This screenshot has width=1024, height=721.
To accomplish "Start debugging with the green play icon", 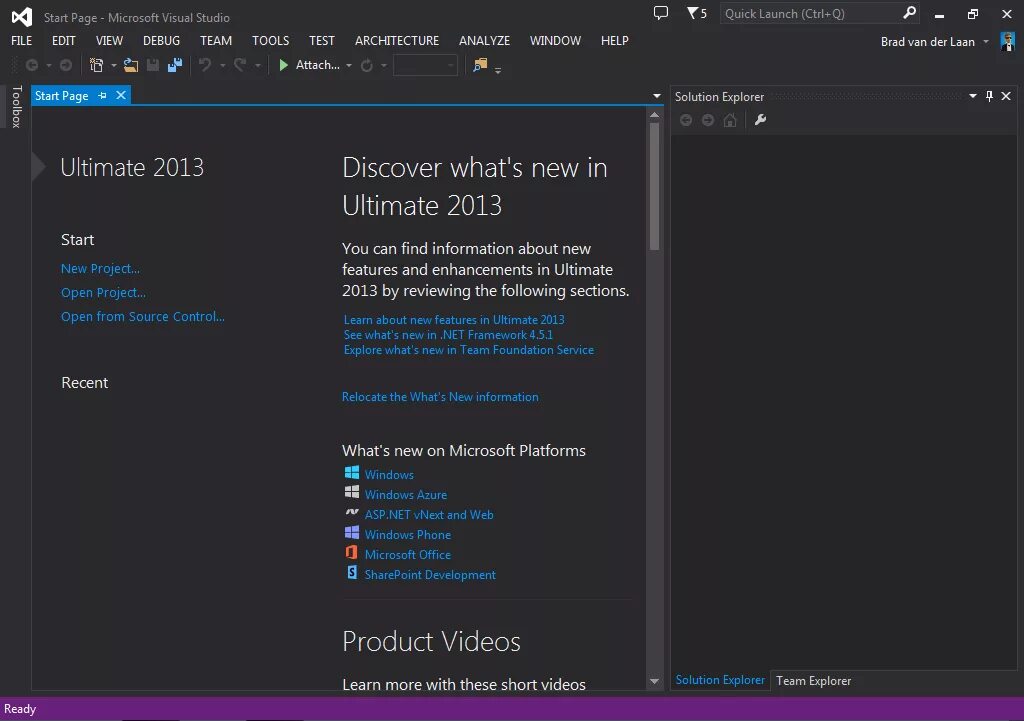I will (283, 65).
